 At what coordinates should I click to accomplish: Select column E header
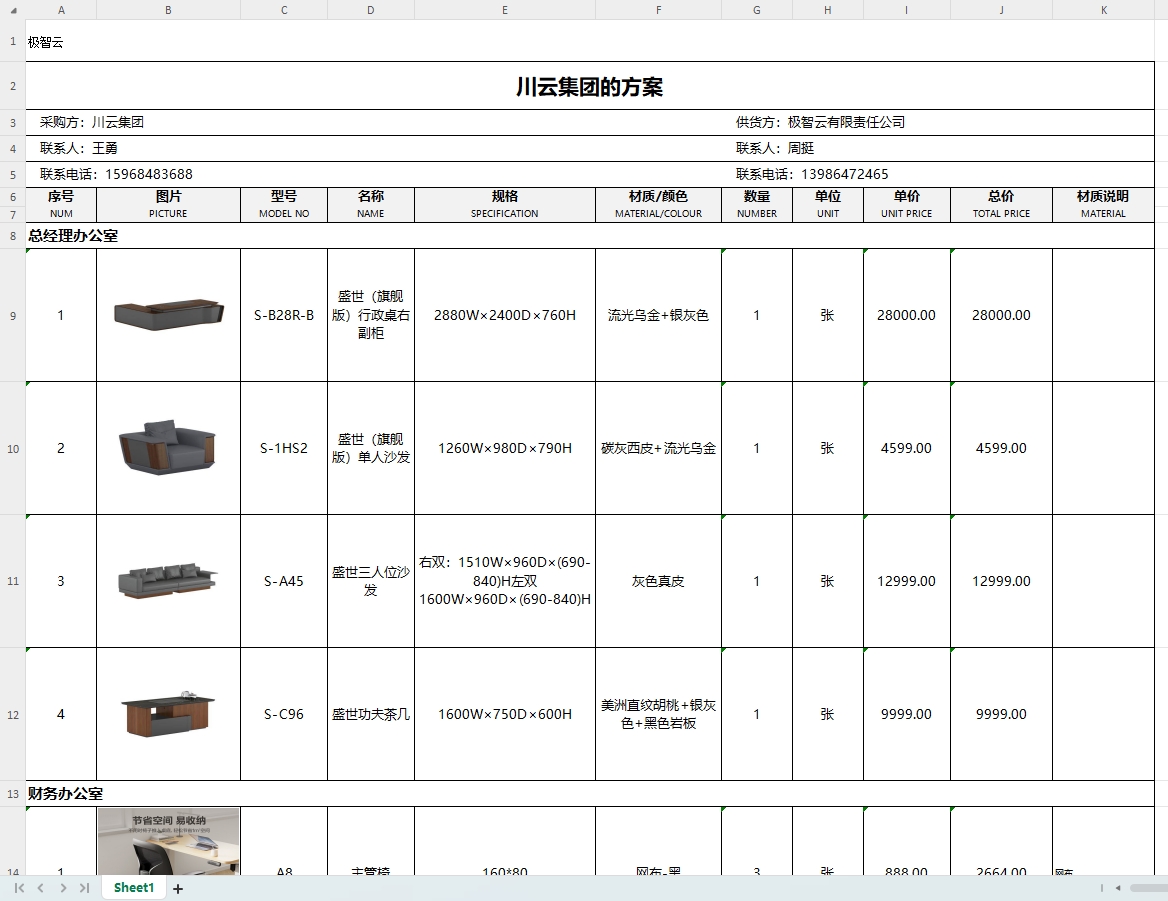pos(504,10)
